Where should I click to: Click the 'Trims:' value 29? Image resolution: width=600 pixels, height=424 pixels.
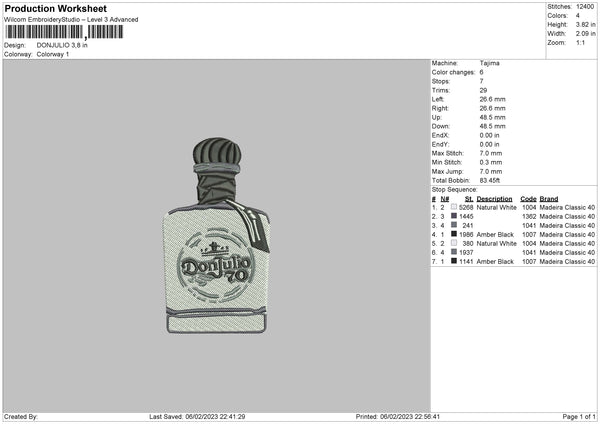click(x=483, y=90)
